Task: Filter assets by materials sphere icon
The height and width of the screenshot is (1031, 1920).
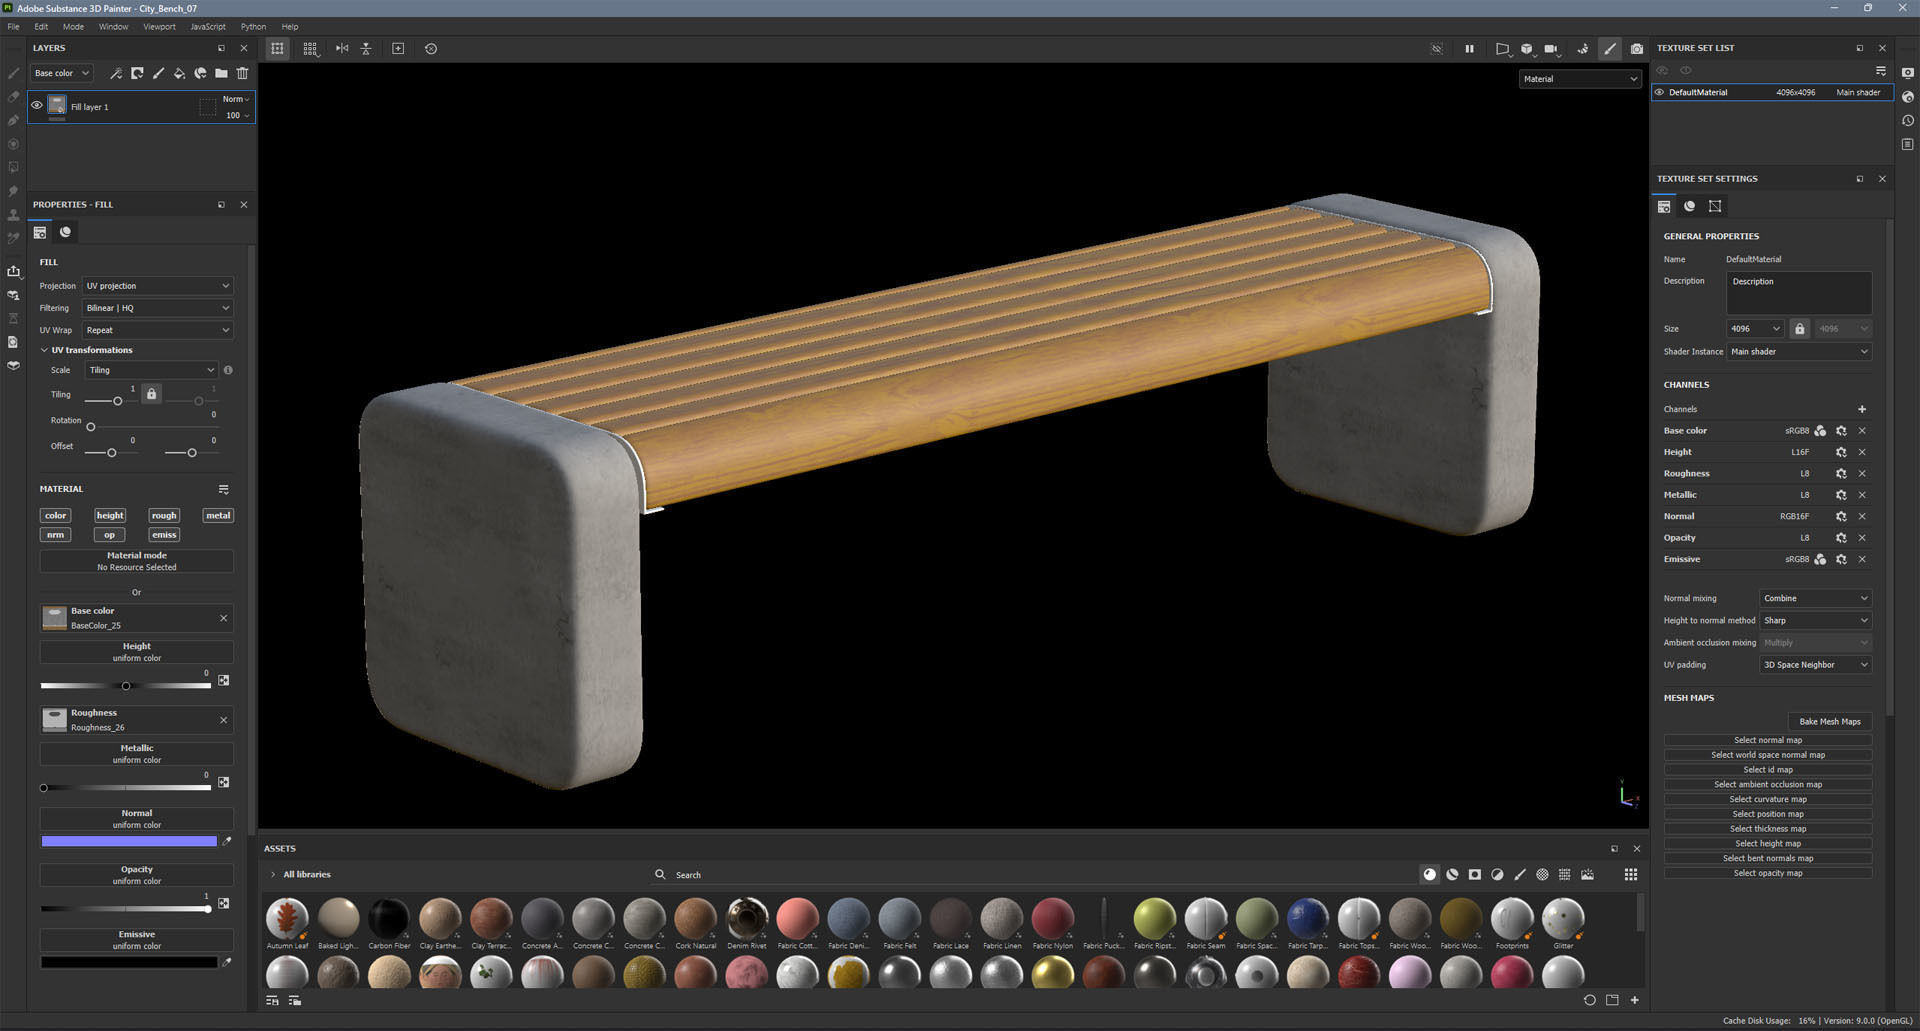Action: coord(1430,874)
